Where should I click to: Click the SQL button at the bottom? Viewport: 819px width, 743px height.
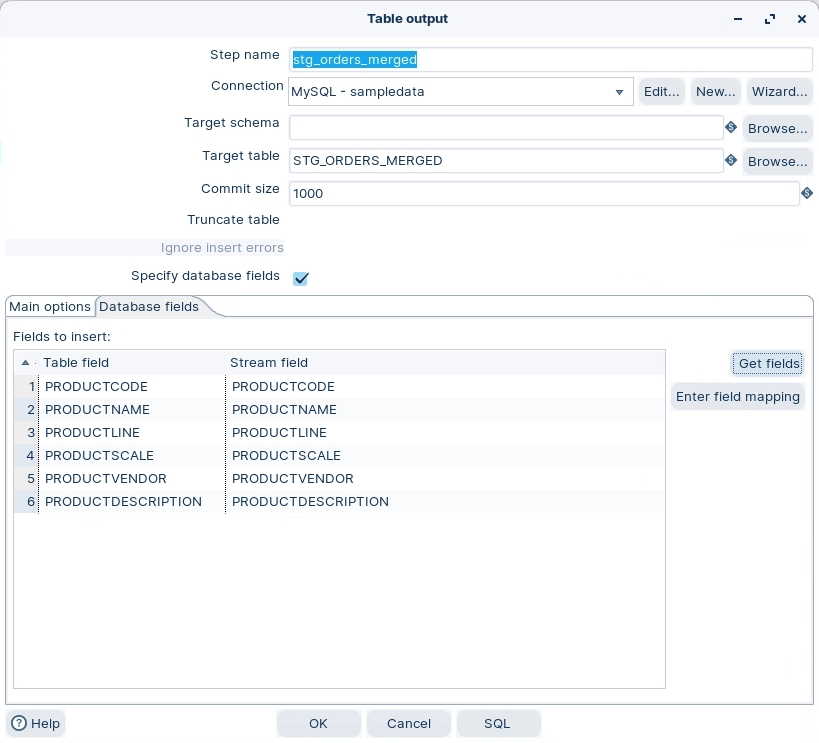(497, 723)
